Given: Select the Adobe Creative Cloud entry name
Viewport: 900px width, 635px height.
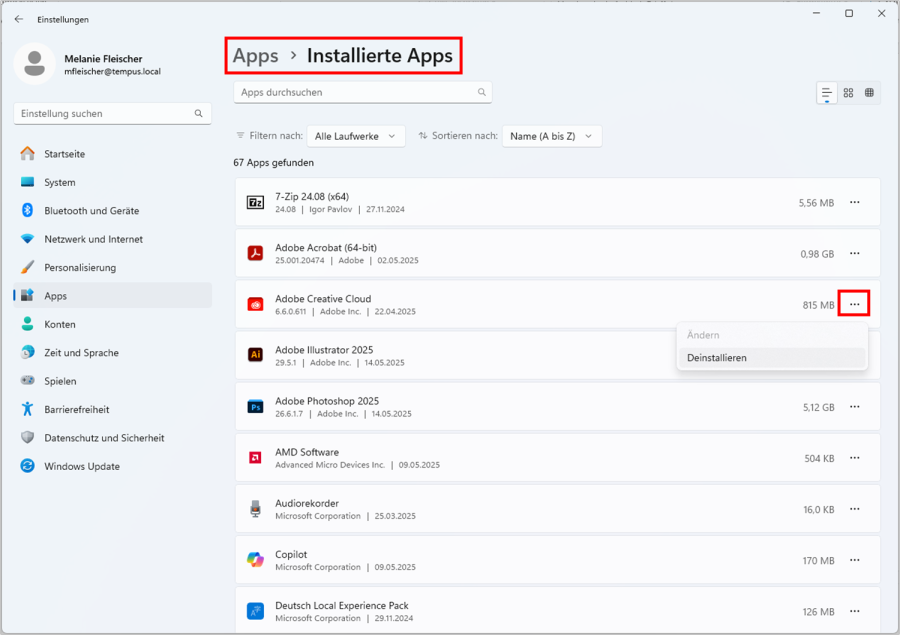Looking at the screenshot, I should 323,299.
